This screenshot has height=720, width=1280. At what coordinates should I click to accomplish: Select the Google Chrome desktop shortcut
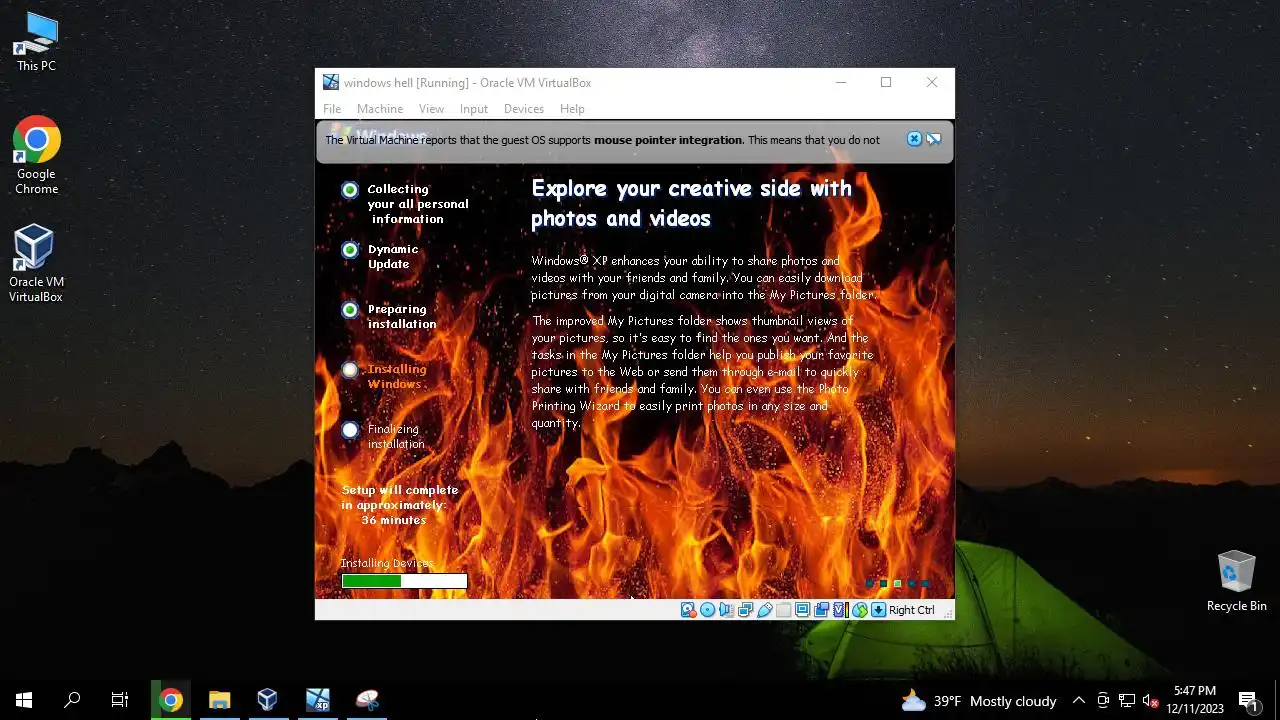[36, 156]
